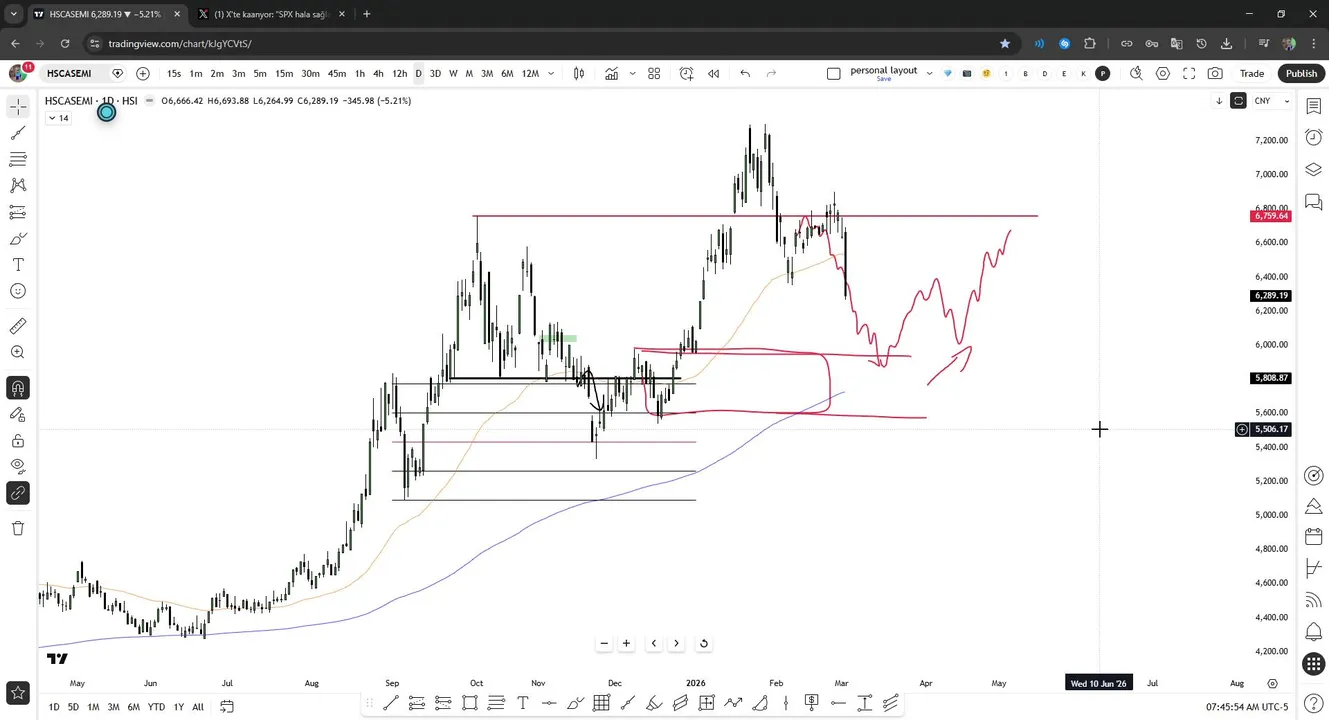Click the zoom in magnifier tool

coord(18,352)
